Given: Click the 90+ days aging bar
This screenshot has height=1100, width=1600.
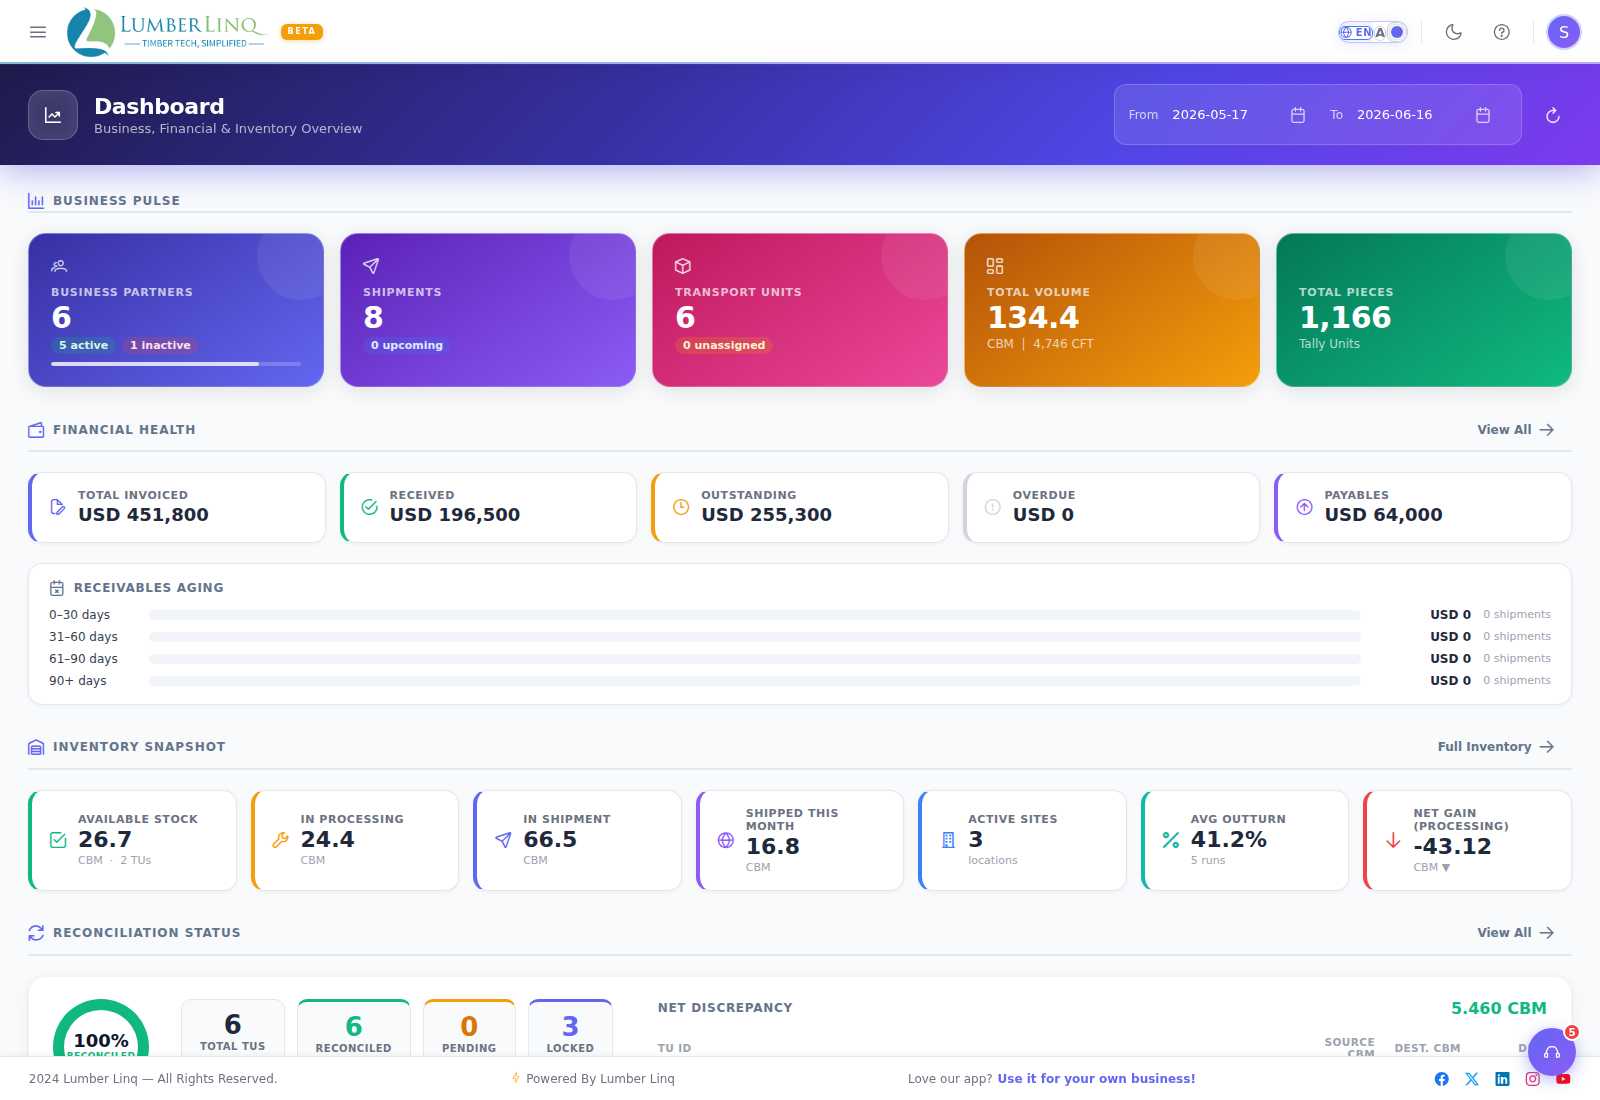Looking at the screenshot, I should [x=755, y=681].
